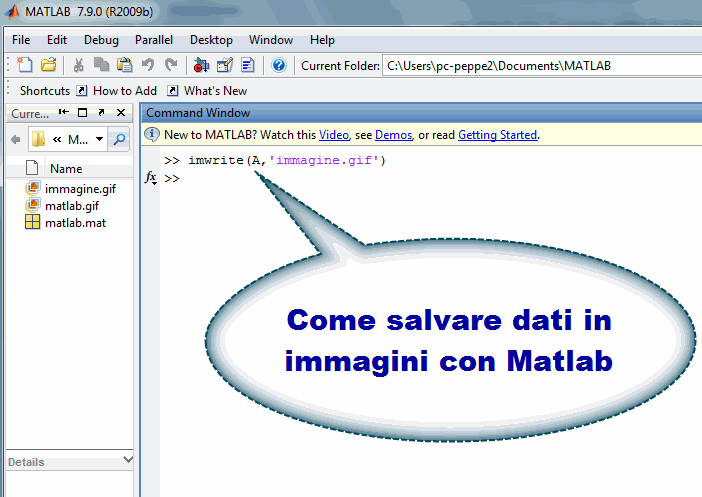Click the Video link
The height and width of the screenshot is (497, 702).
coord(334,135)
